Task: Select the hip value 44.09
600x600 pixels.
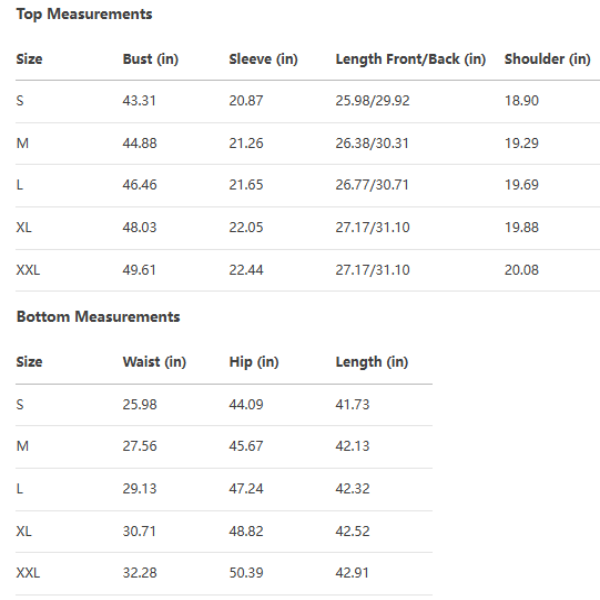Action: coord(246,404)
